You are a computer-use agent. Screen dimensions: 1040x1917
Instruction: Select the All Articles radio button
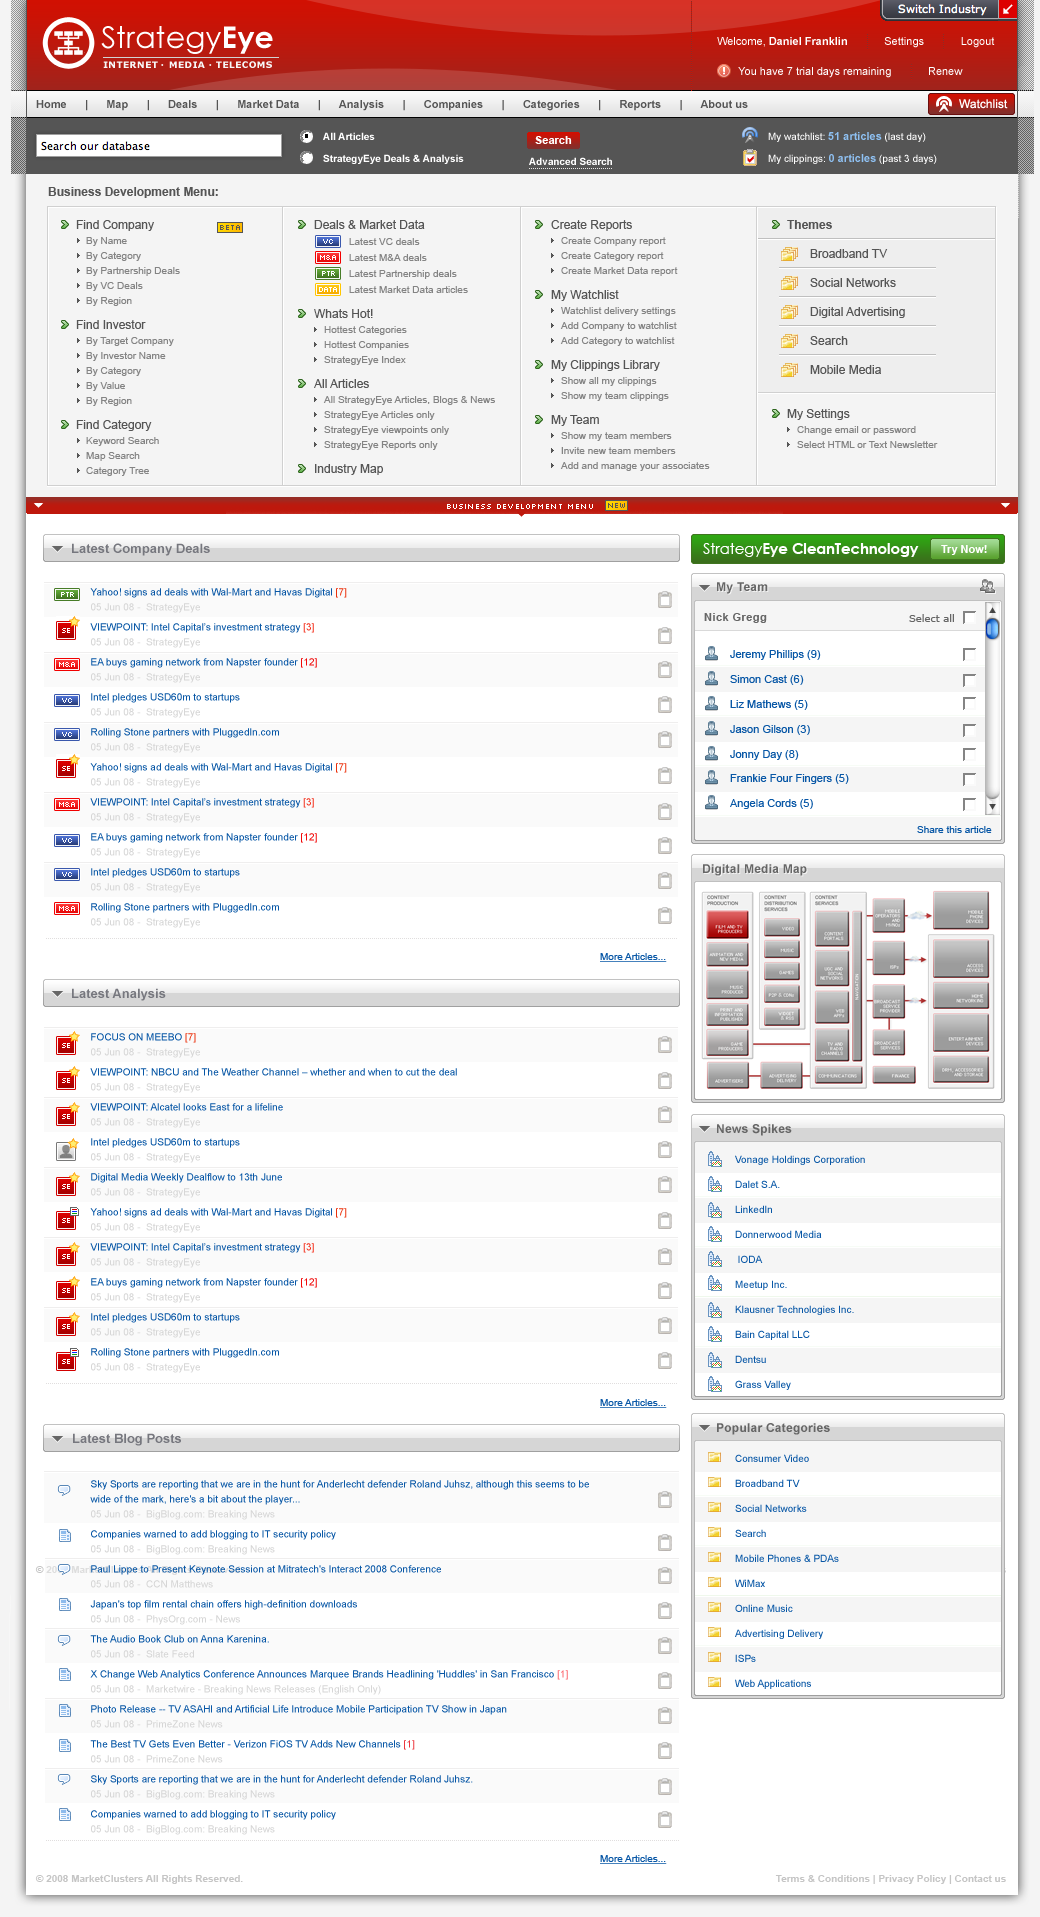point(307,137)
